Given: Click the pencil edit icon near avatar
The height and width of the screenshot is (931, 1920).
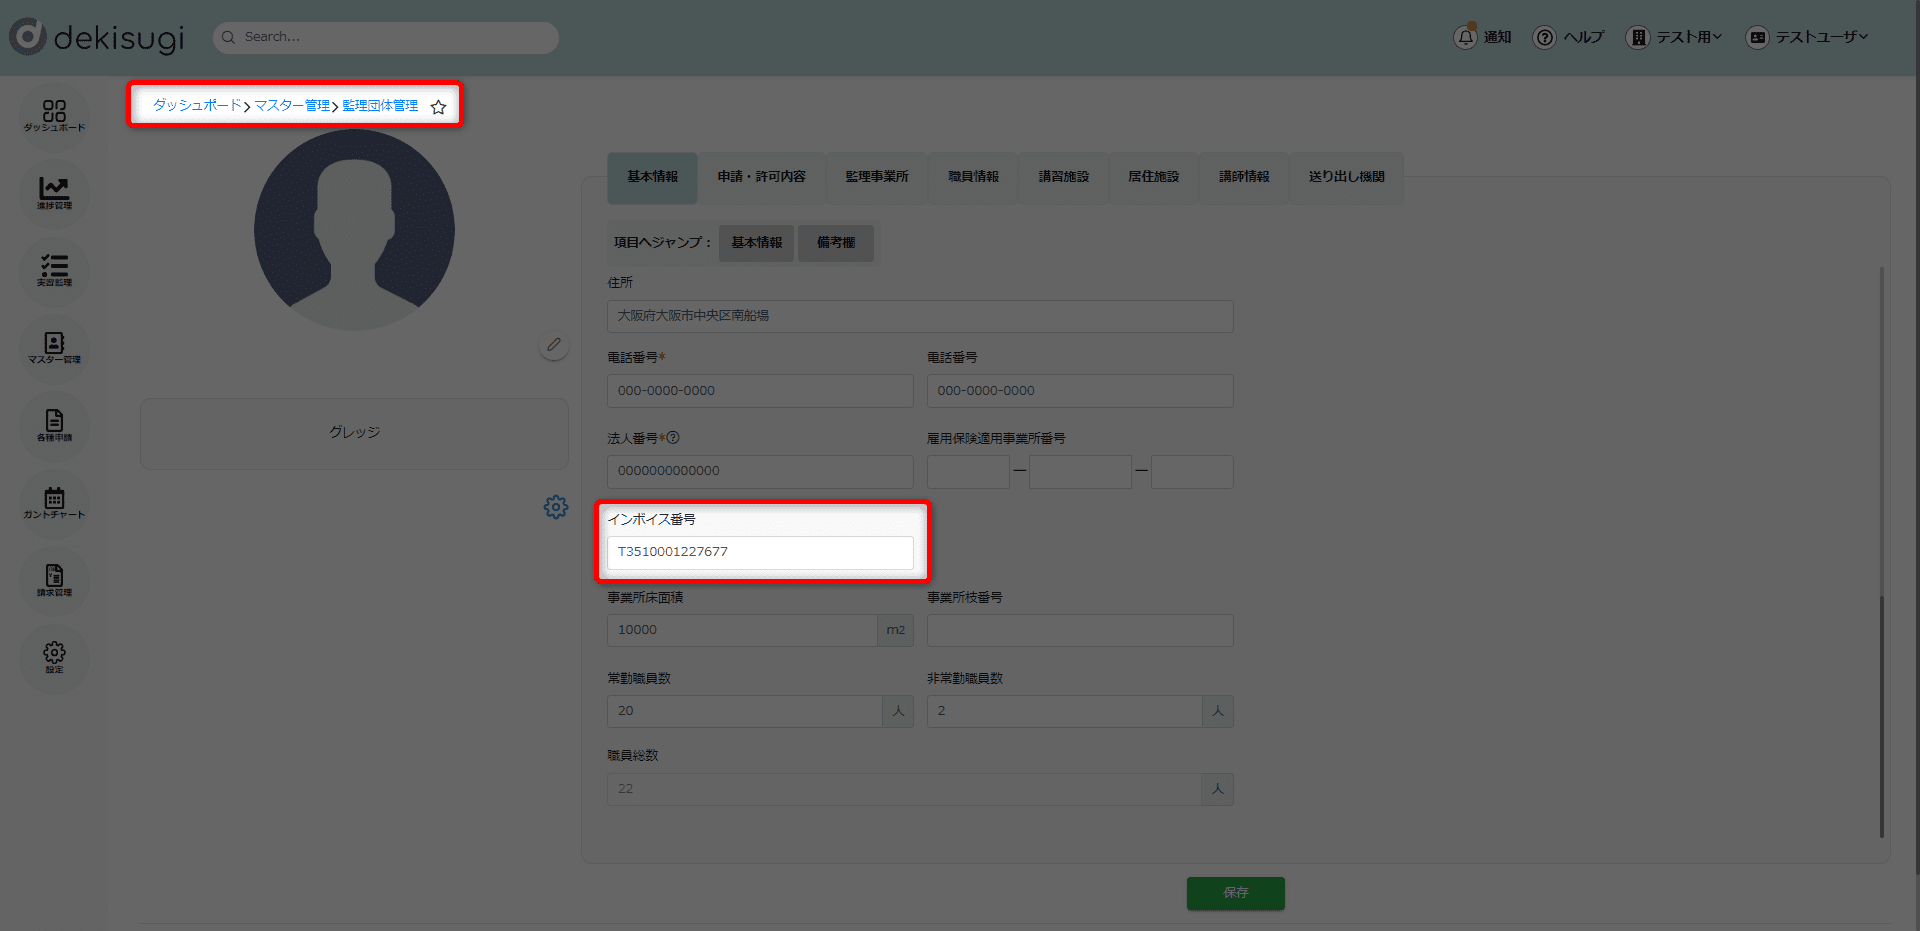Looking at the screenshot, I should pyautogui.click(x=554, y=345).
